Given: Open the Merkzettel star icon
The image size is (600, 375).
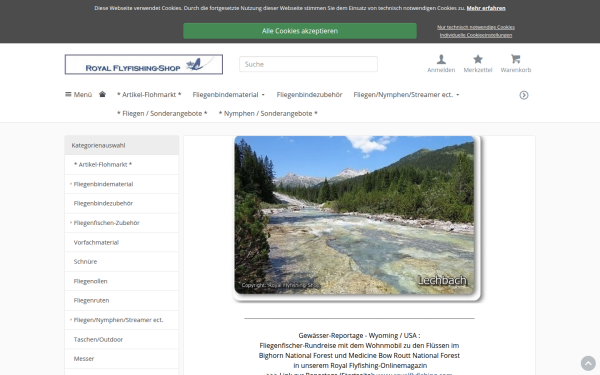Looking at the screenshot, I should click(x=478, y=64).
